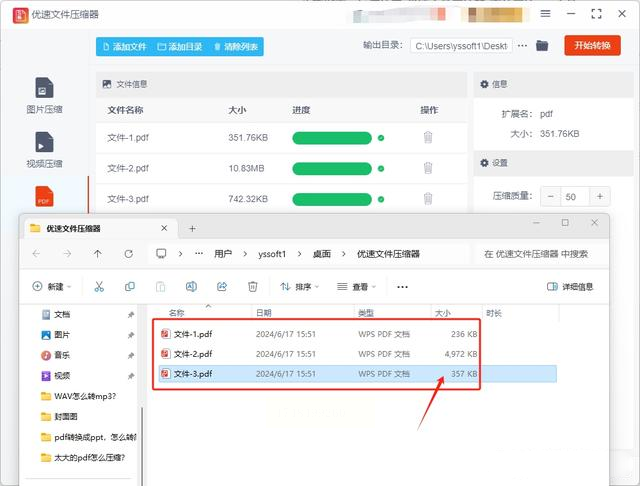This screenshot has height=486, width=640.
Task: Click the Copy icon in Explorer toolbar
Action: point(130,287)
